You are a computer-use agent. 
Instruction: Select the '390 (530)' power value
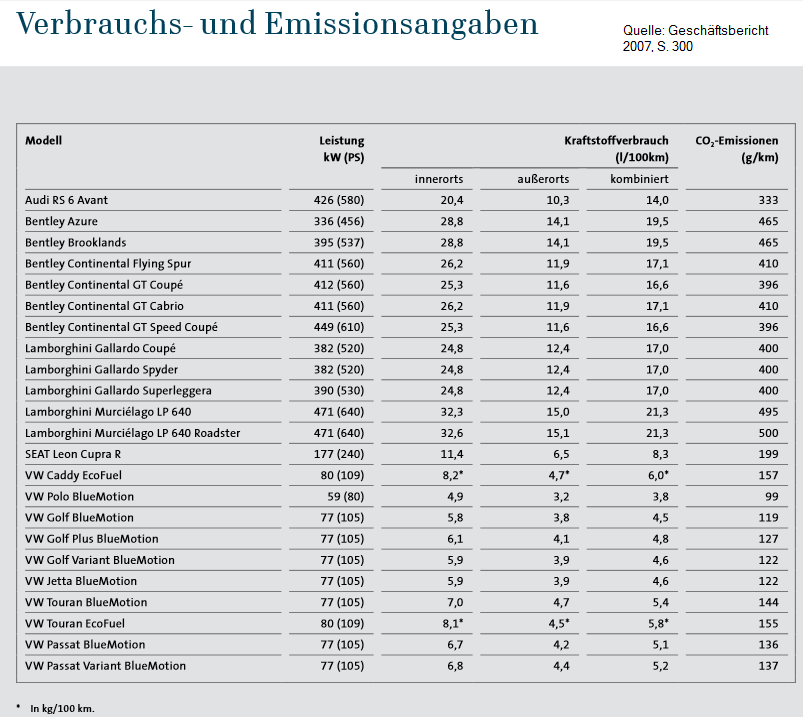coord(339,390)
